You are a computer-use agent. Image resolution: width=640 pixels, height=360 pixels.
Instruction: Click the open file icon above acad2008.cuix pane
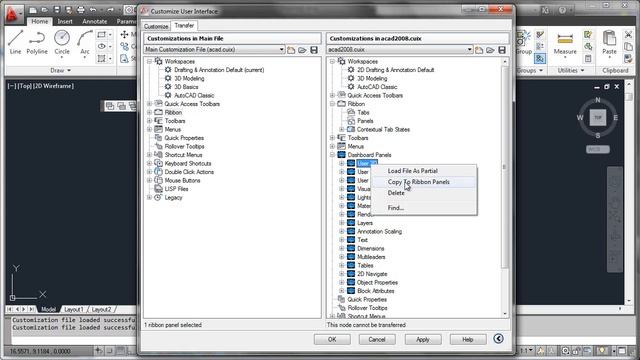[x=491, y=50]
